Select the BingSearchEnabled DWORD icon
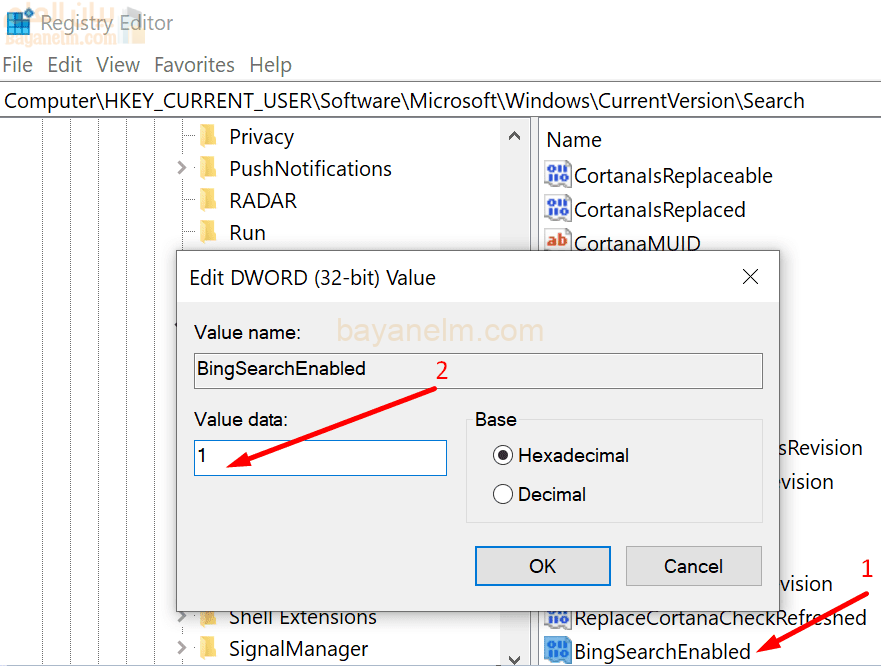The width and height of the screenshot is (881, 666). coord(557,651)
